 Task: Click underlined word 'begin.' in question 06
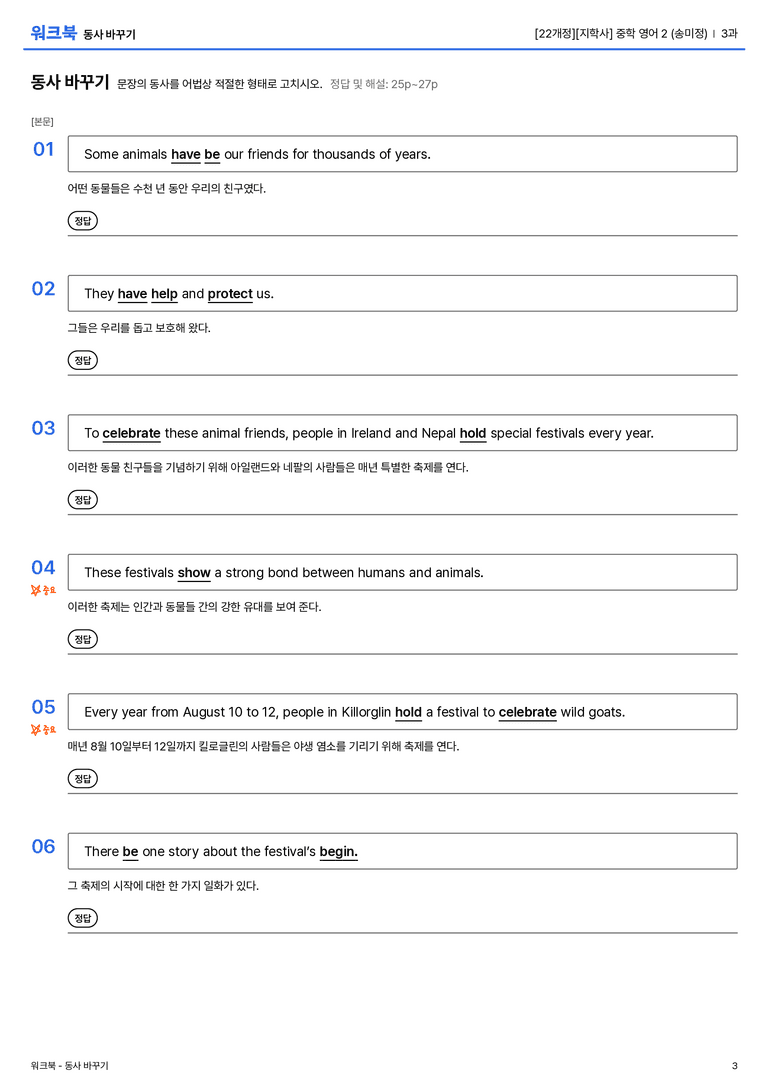click(338, 851)
